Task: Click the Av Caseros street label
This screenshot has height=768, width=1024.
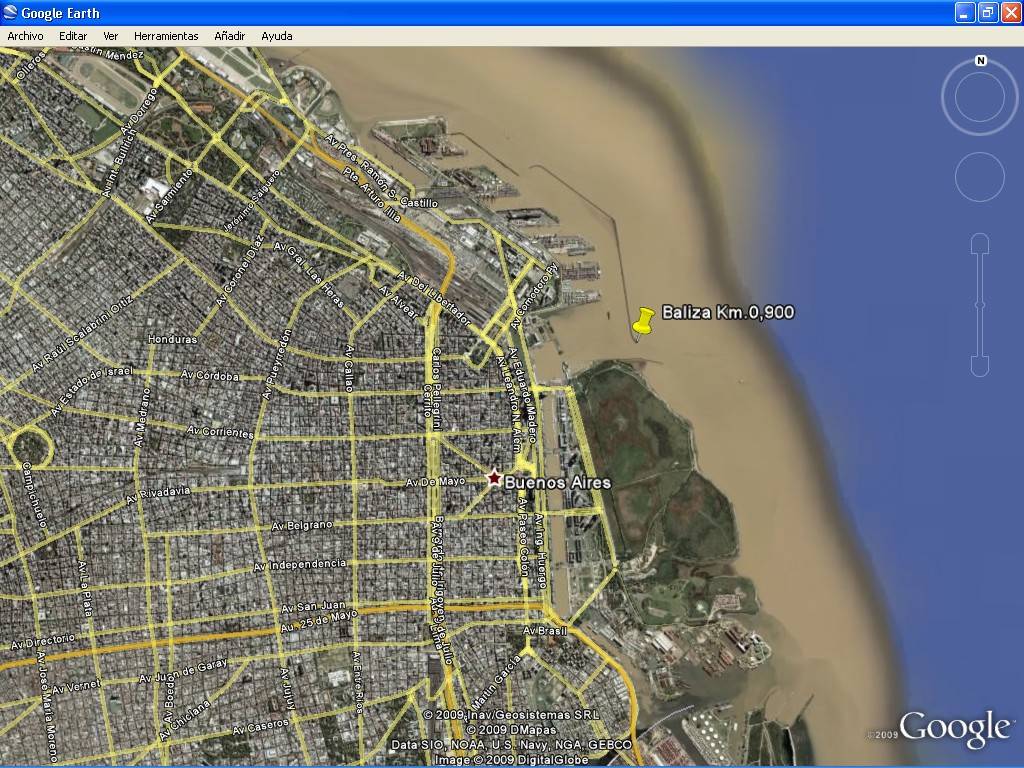Action: [260, 727]
